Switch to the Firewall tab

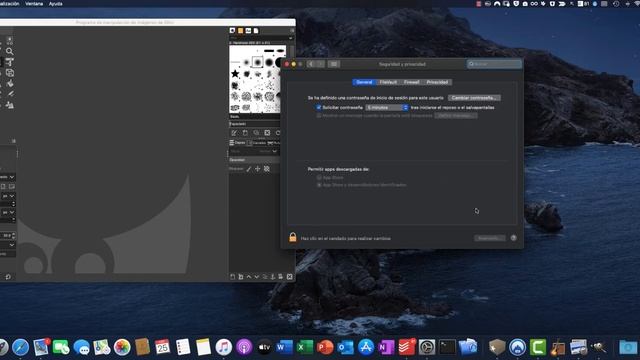(x=411, y=82)
